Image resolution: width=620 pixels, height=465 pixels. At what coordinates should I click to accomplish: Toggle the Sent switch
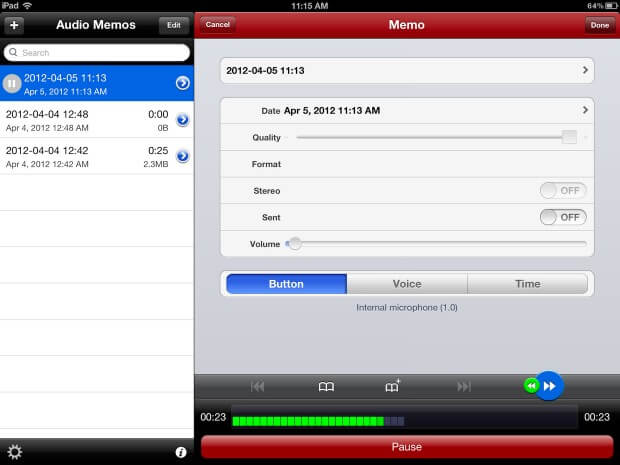tap(563, 217)
